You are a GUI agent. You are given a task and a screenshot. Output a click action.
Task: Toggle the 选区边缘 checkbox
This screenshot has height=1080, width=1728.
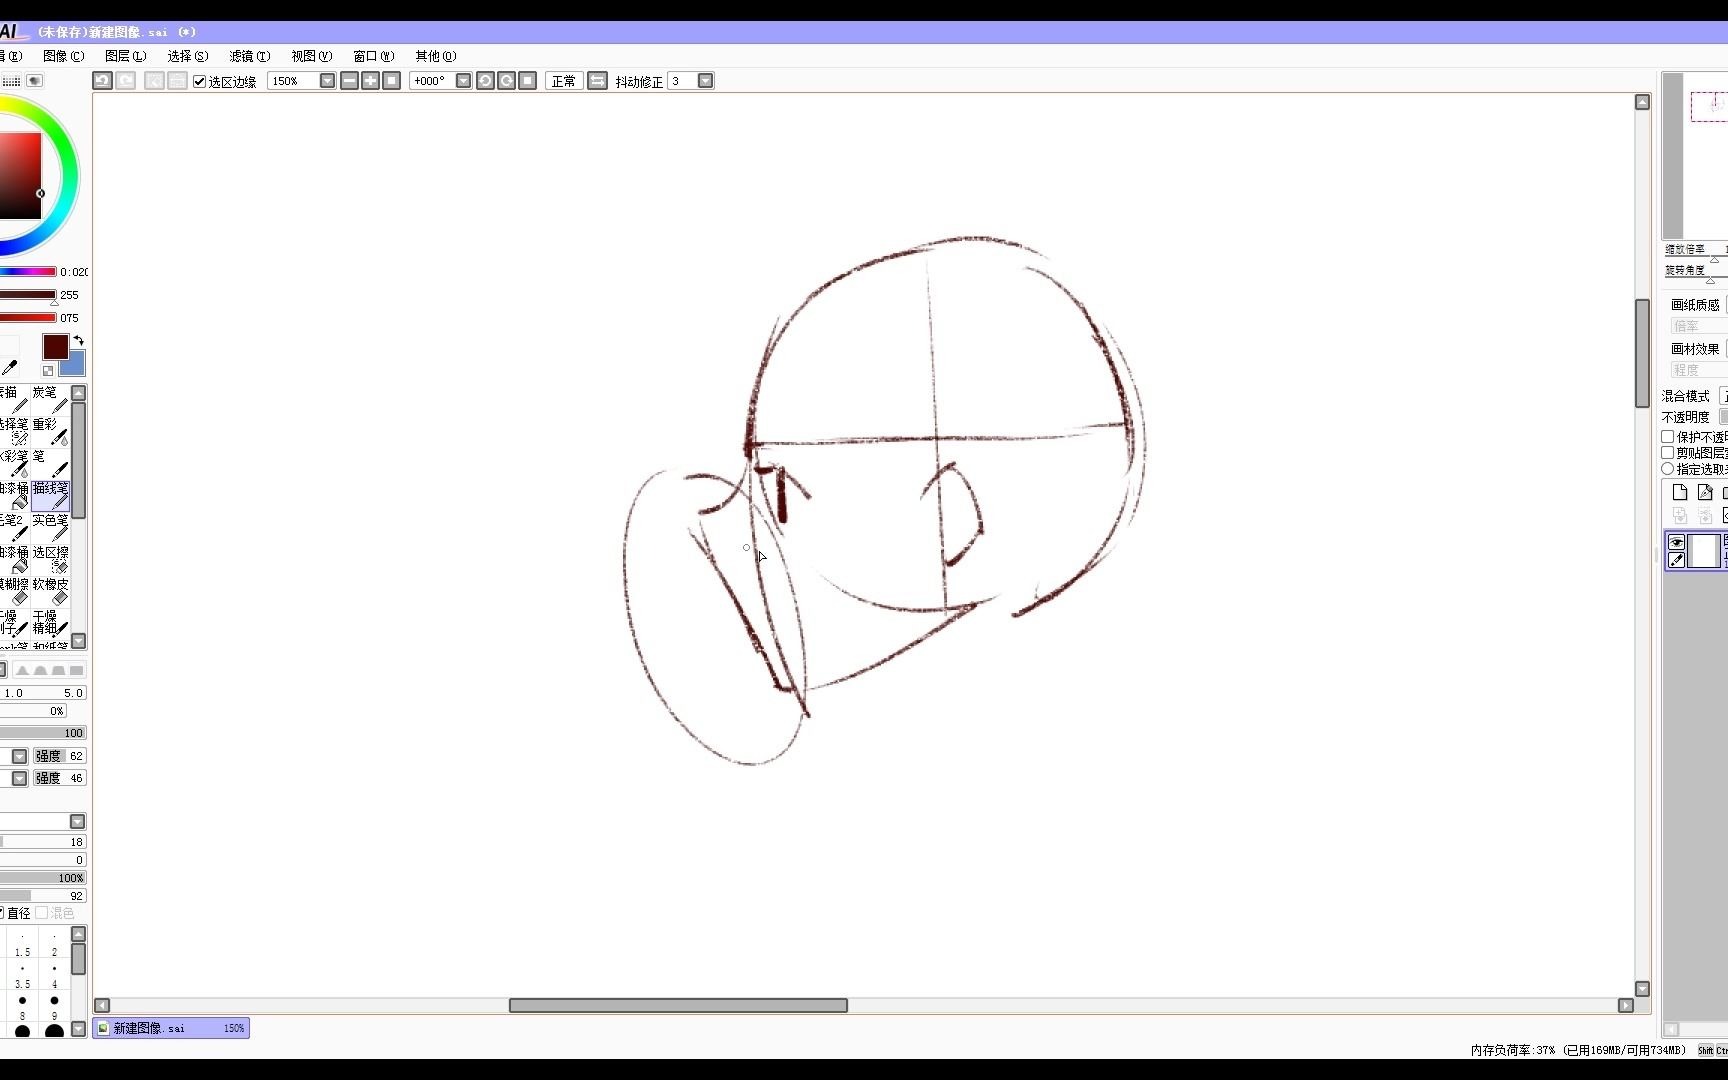pyautogui.click(x=199, y=81)
